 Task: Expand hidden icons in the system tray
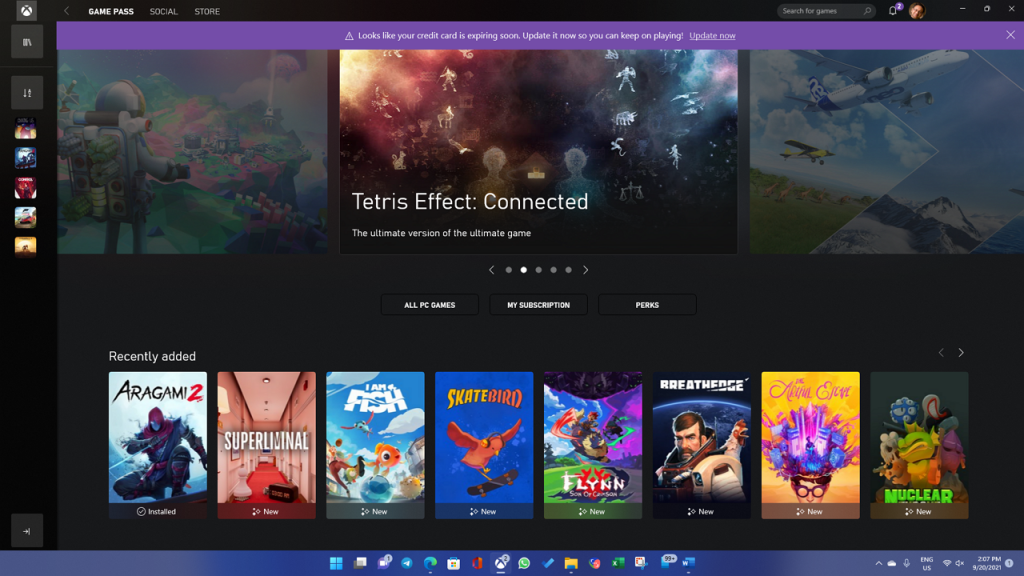point(878,562)
